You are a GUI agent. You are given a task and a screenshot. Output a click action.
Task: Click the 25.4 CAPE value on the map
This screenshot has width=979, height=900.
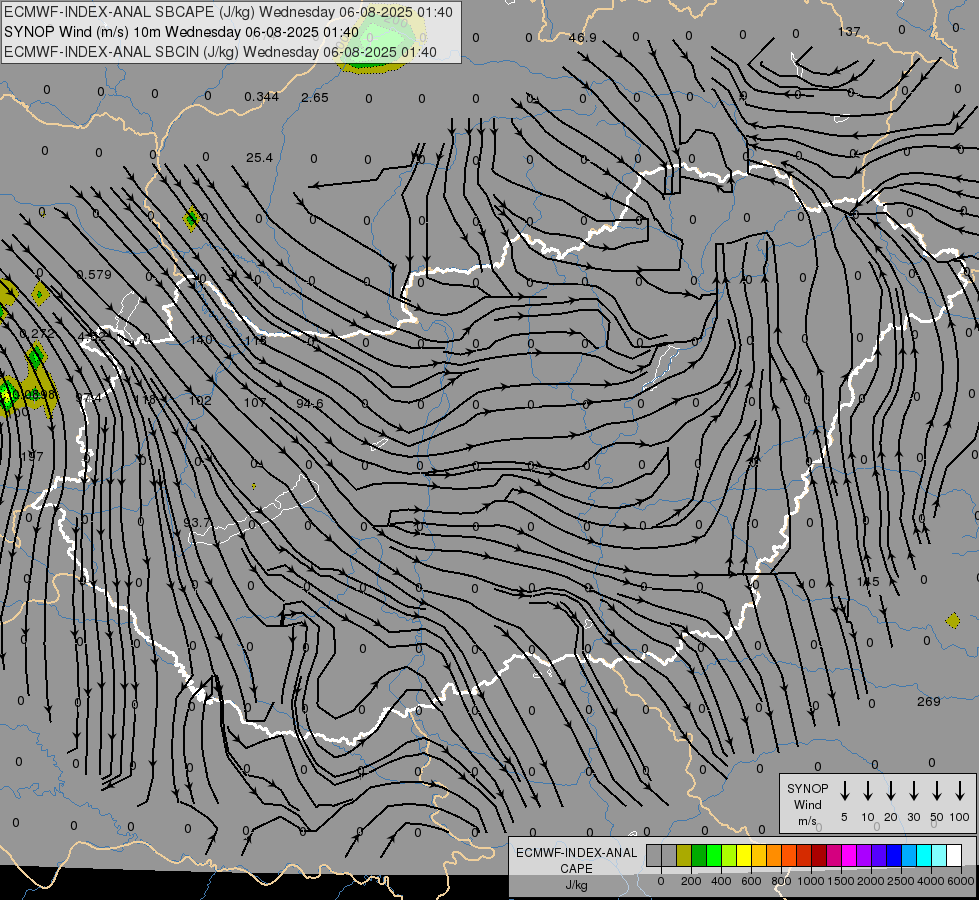[x=259, y=158]
